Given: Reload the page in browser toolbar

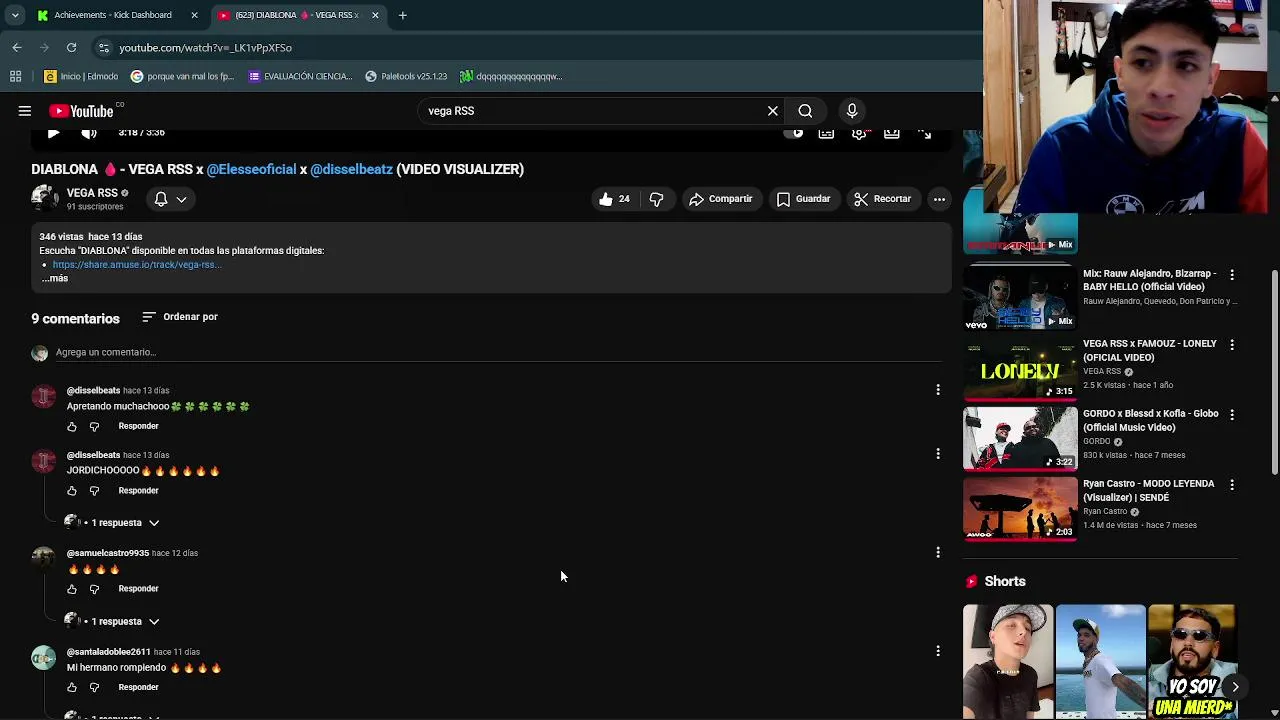Looking at the screenshot, I should pos(71,47).
